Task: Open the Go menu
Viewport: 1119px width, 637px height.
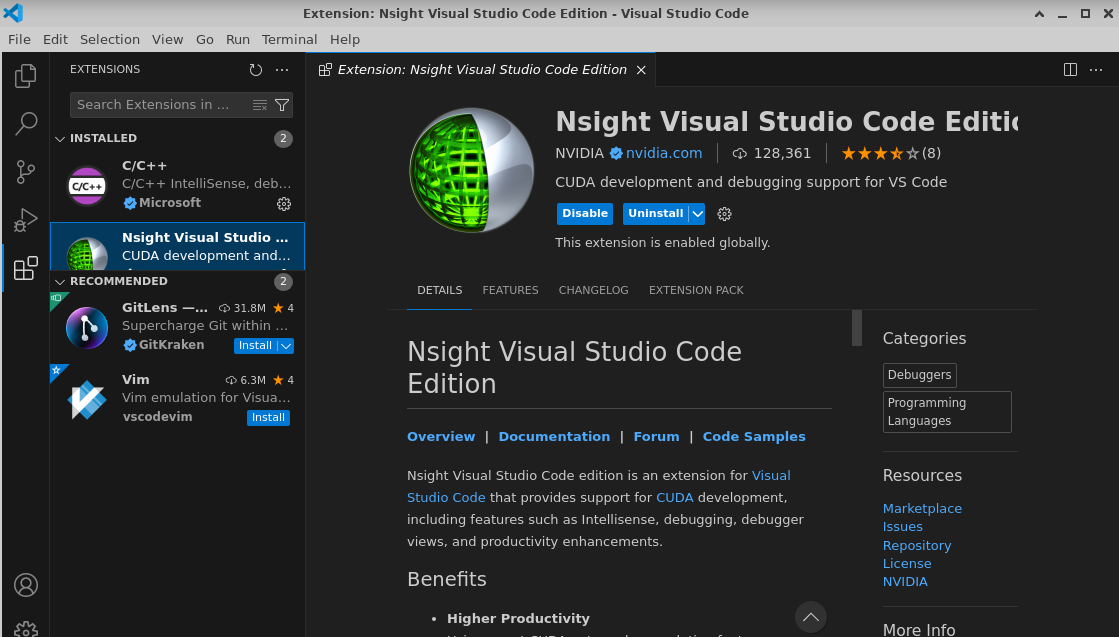Action: pyautogui.click(x=205, y=39)
